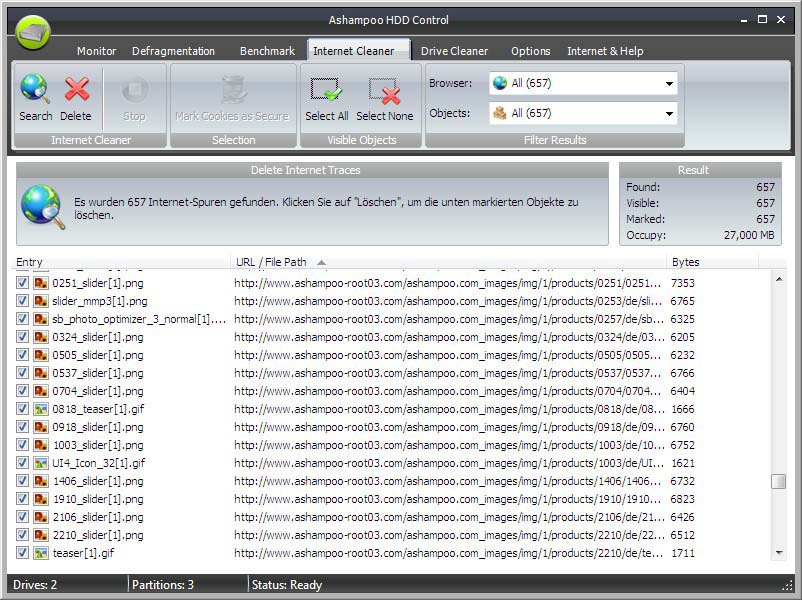Click the 1406_slider[1].png file name

click(98, 481)
